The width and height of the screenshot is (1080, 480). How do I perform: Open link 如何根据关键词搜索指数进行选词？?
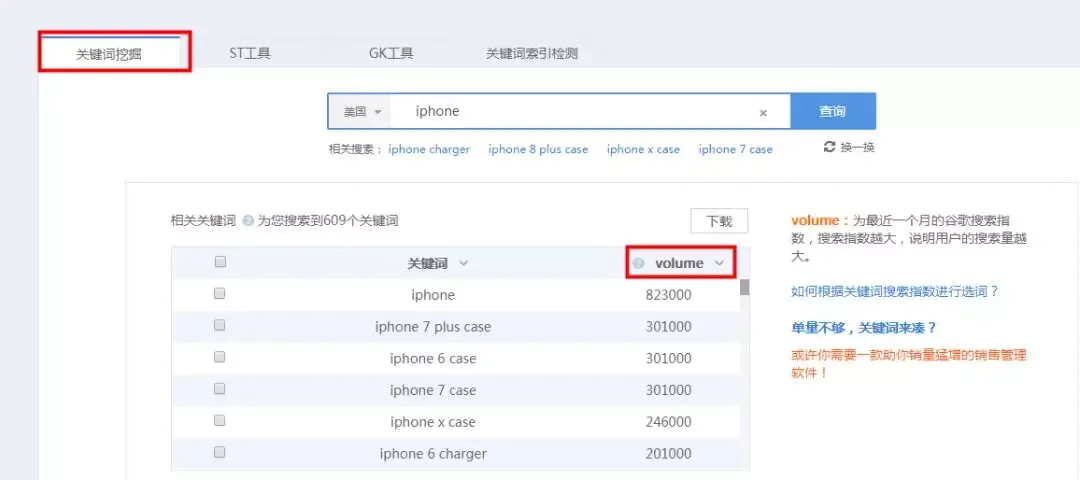pyautogui.click(x=895, y=291)
